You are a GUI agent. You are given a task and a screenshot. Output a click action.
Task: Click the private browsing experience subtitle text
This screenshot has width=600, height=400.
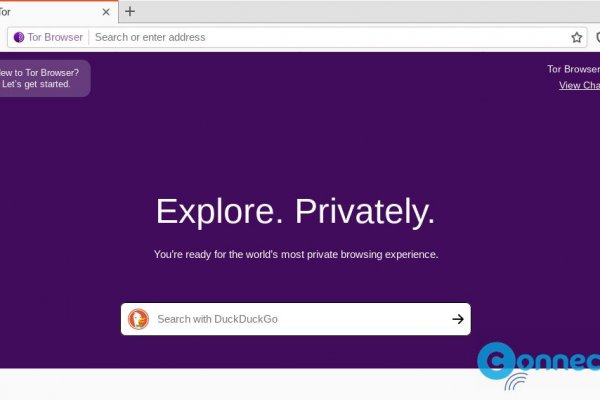[296, 255]
